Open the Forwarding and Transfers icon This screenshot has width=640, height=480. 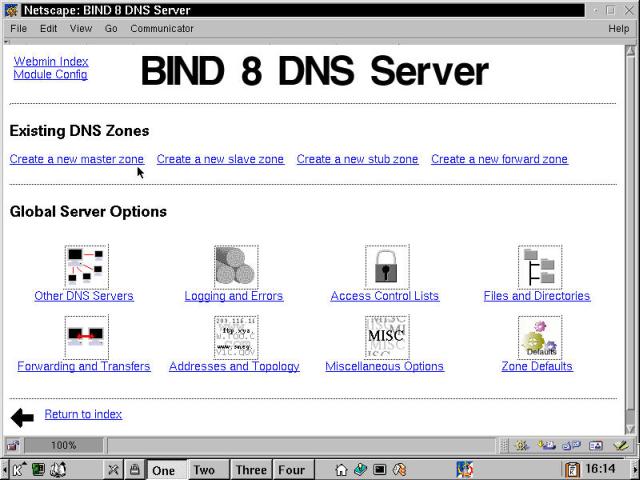pyautogui.click(x=85, y=337)
